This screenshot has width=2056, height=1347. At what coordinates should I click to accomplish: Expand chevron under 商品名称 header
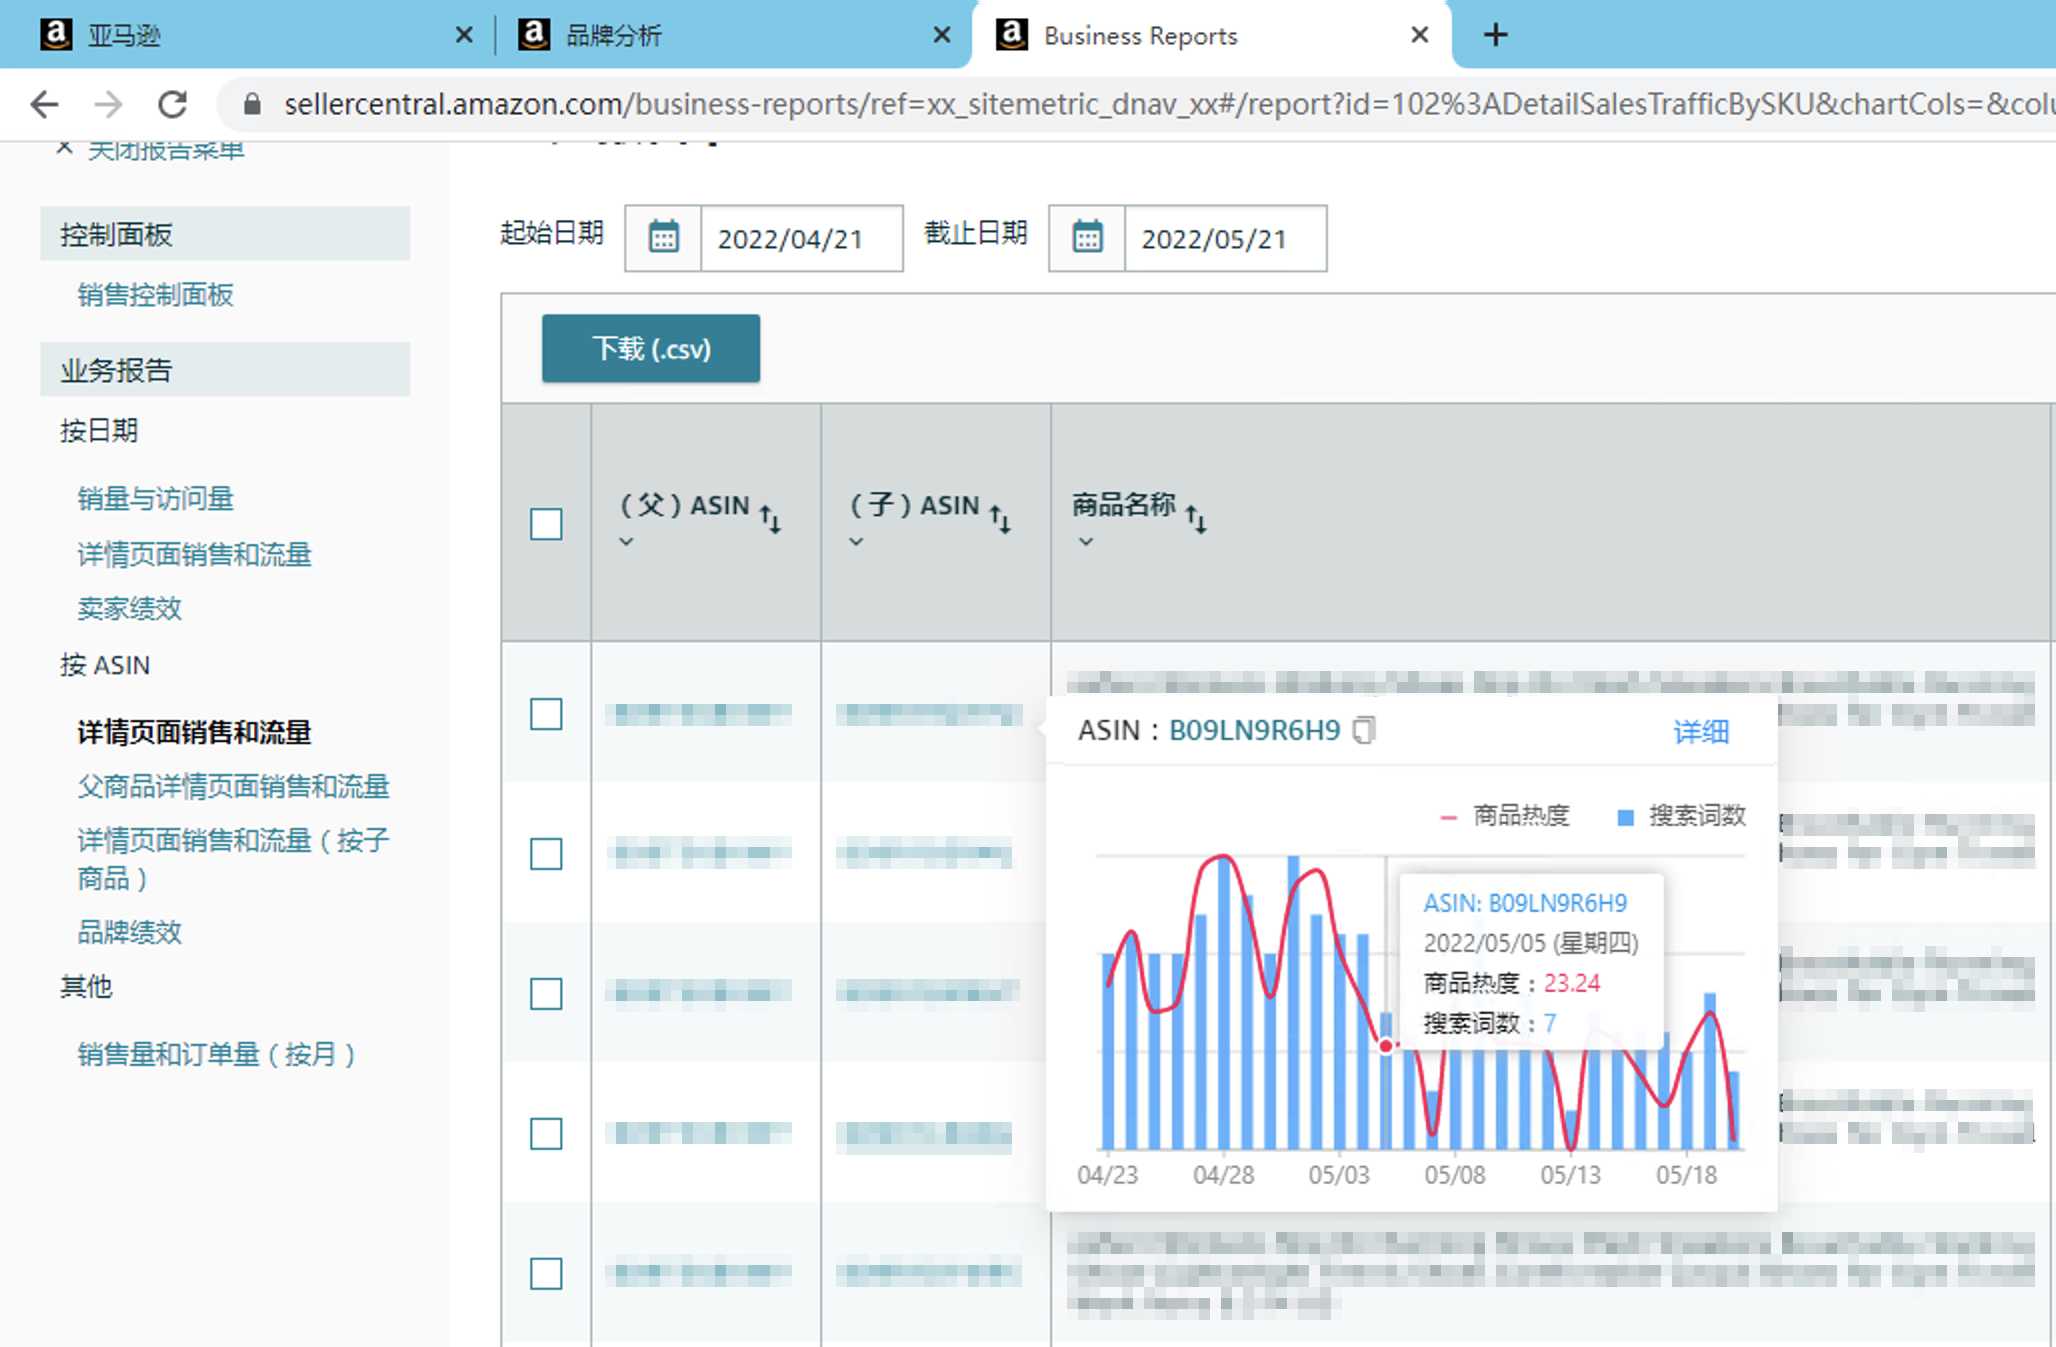tap(1086, 542)
